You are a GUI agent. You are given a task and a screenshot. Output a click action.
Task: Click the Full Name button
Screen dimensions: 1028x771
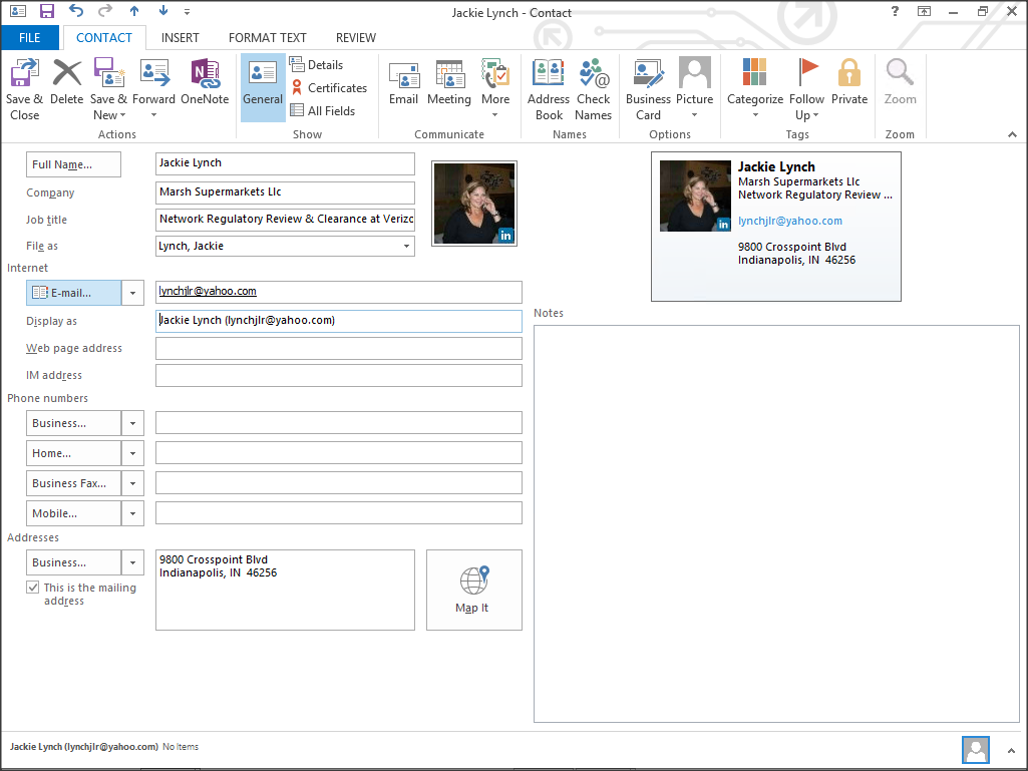click(x=74, y=165)
